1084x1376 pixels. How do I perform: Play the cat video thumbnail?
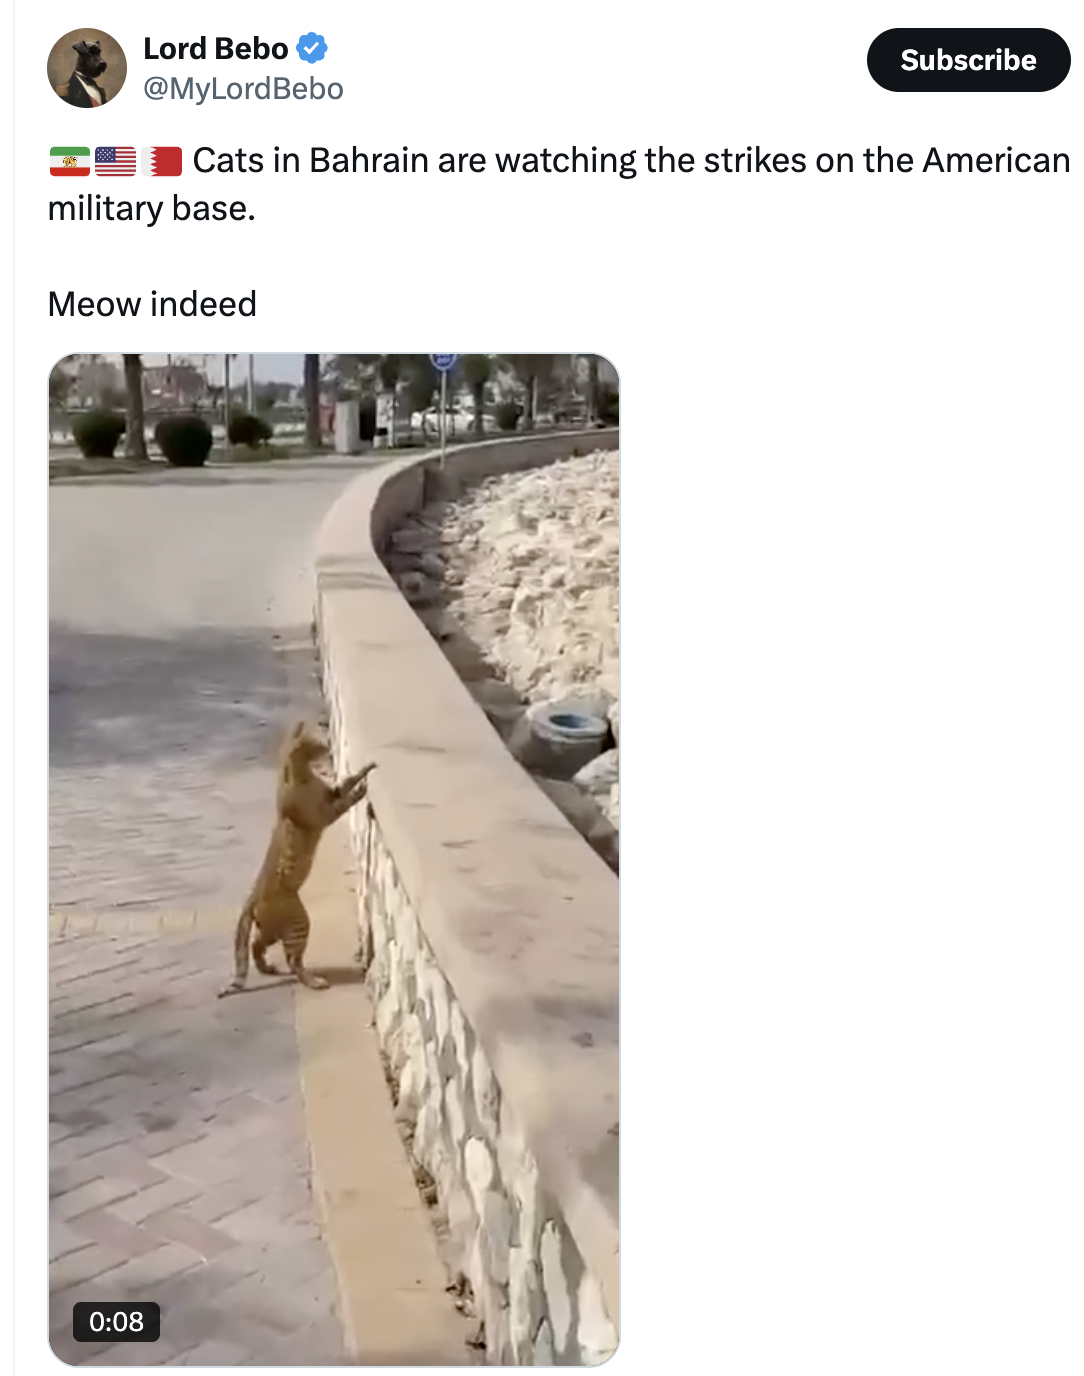(334, 859)
